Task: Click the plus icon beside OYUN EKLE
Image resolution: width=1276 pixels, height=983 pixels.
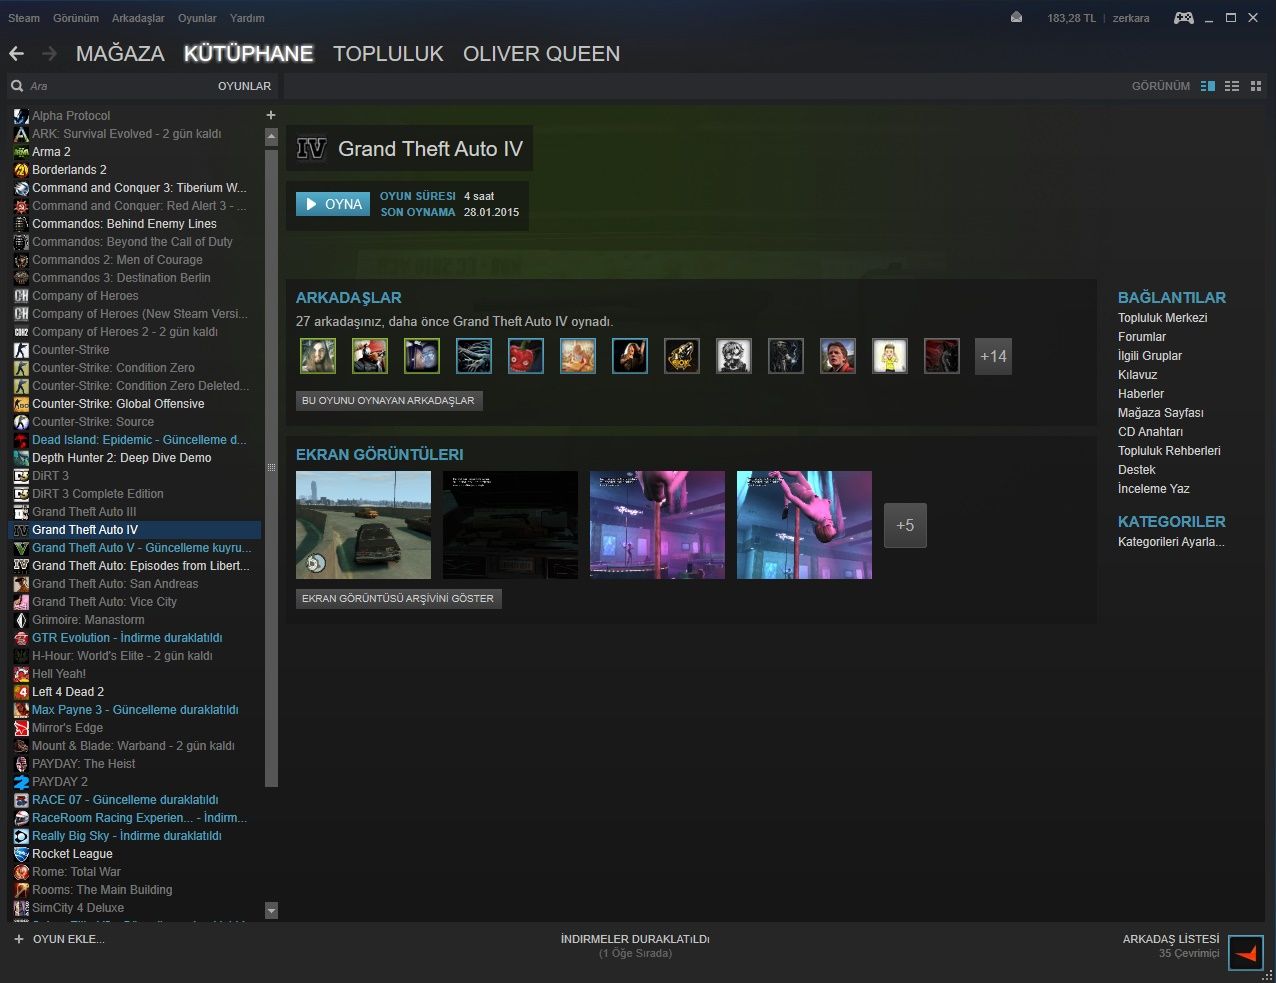Action: (x=18, y=939)
